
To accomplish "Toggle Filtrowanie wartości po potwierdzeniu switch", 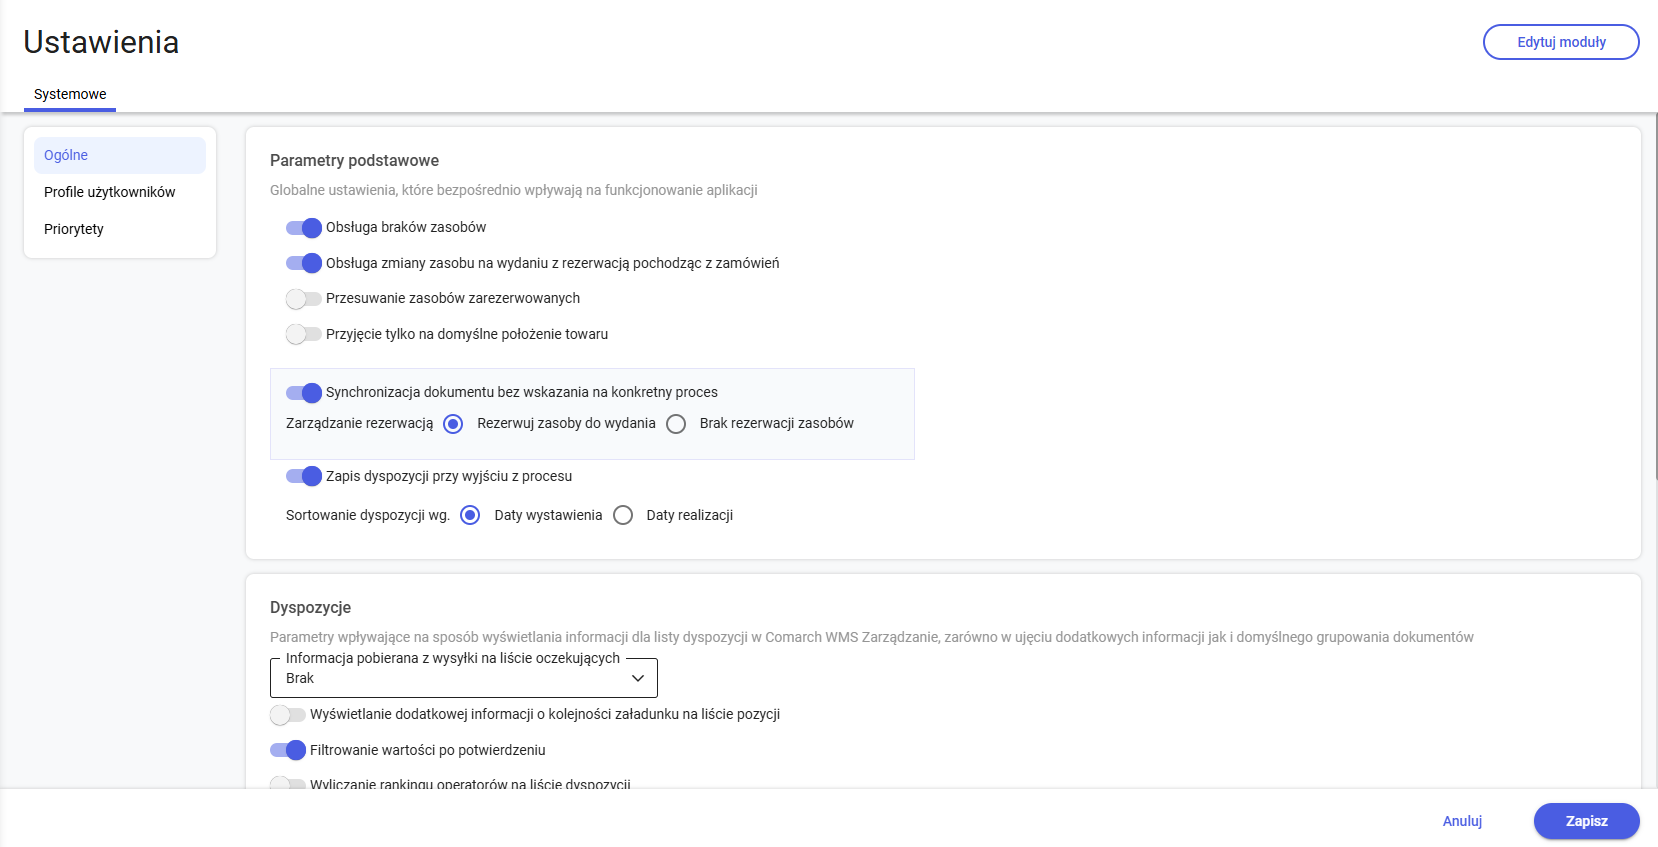I will pos(288,751).
